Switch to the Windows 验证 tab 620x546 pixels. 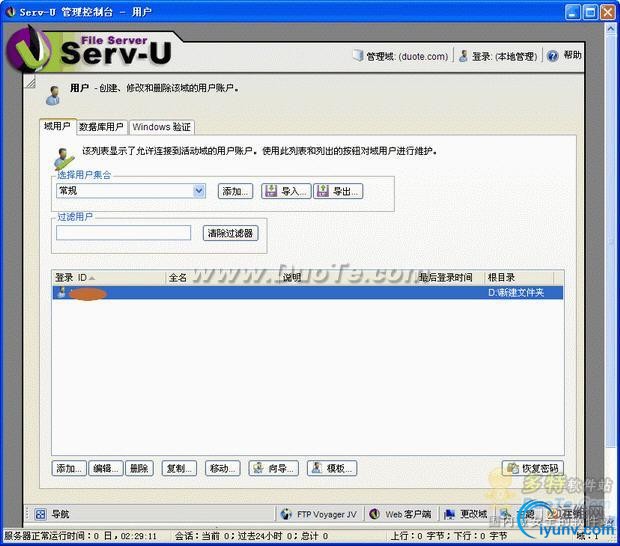coord(161,127)
